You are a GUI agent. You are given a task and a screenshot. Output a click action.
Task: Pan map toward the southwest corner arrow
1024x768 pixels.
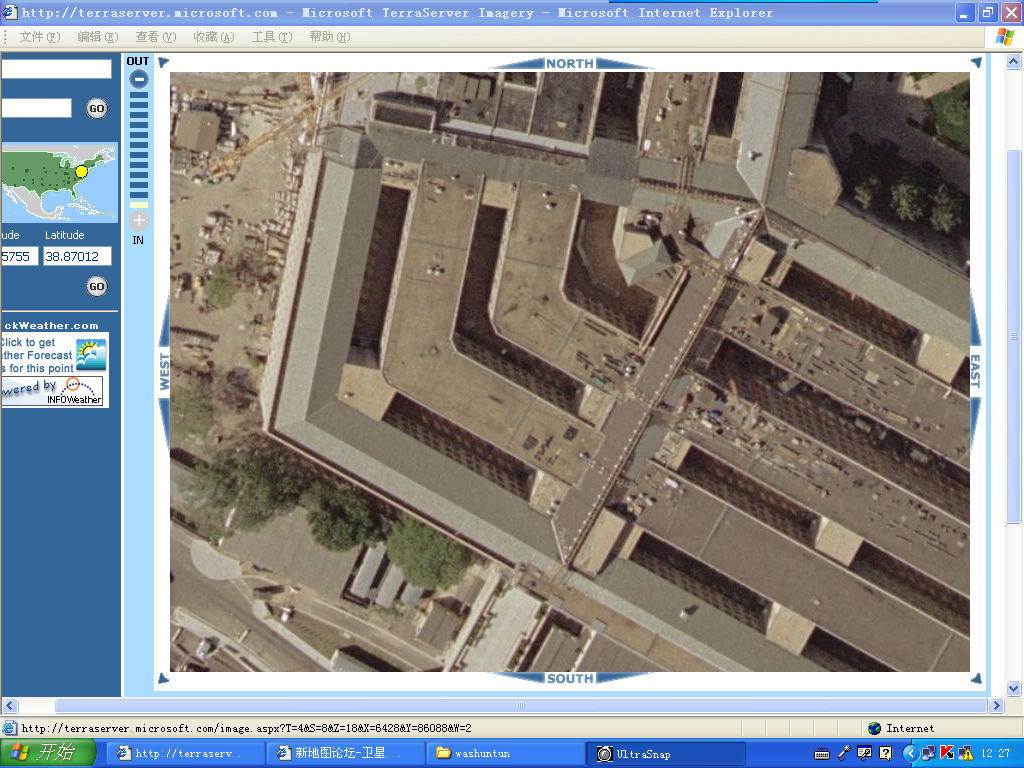pyautogui.click(x=163, y=679)
